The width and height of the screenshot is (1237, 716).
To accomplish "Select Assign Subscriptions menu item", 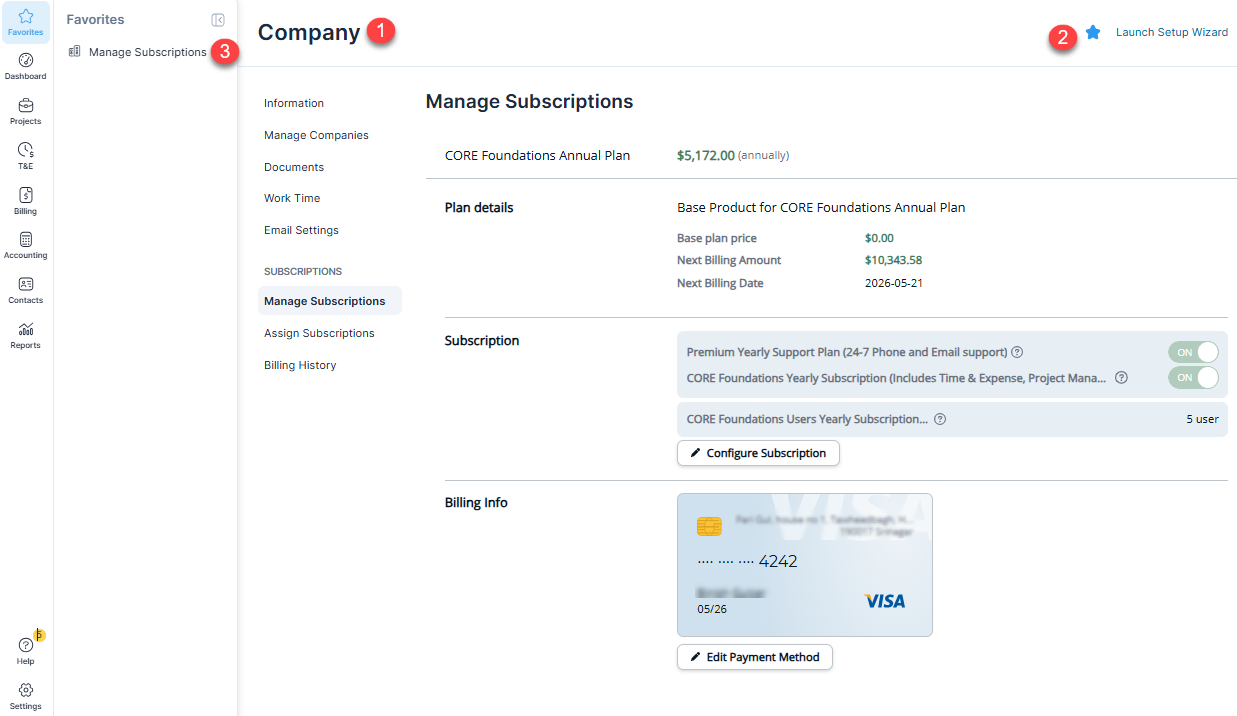I will [319, 333].
